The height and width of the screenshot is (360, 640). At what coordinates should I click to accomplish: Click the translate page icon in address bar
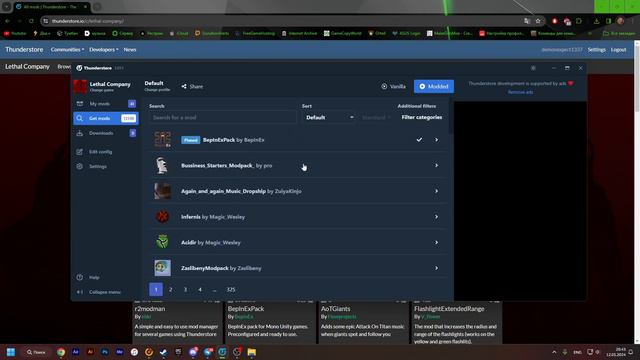point(527,21)
